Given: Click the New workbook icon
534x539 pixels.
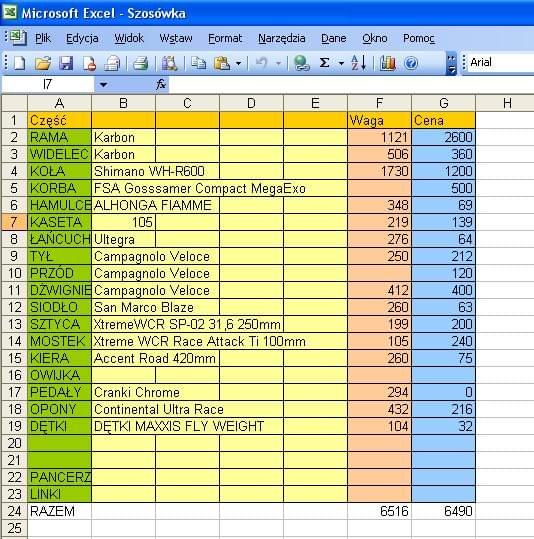Looking at the screenshot, I should (19, 63).
